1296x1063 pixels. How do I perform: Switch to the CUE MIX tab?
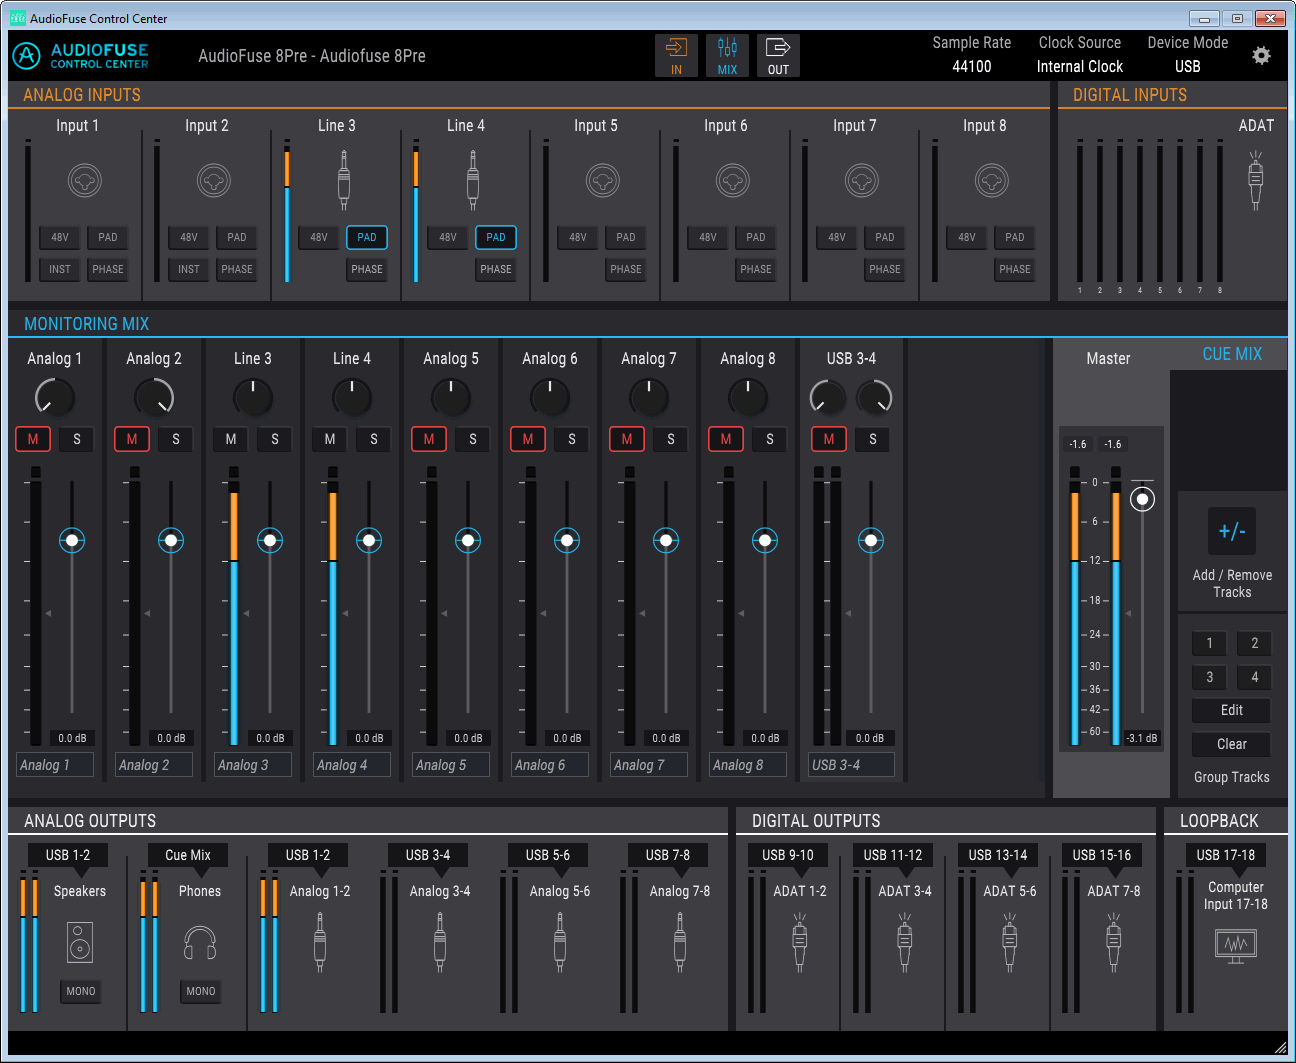click(x=1232, y=354)
